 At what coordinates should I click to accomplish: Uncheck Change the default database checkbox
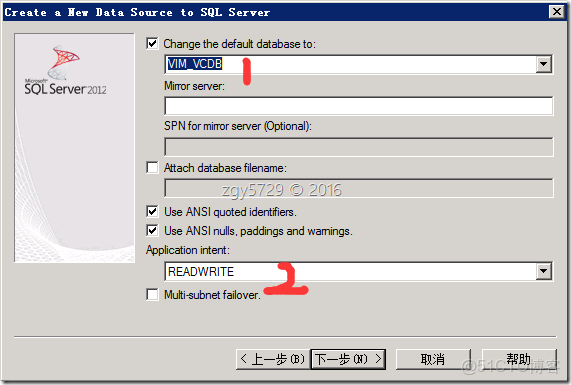(152, 44)
